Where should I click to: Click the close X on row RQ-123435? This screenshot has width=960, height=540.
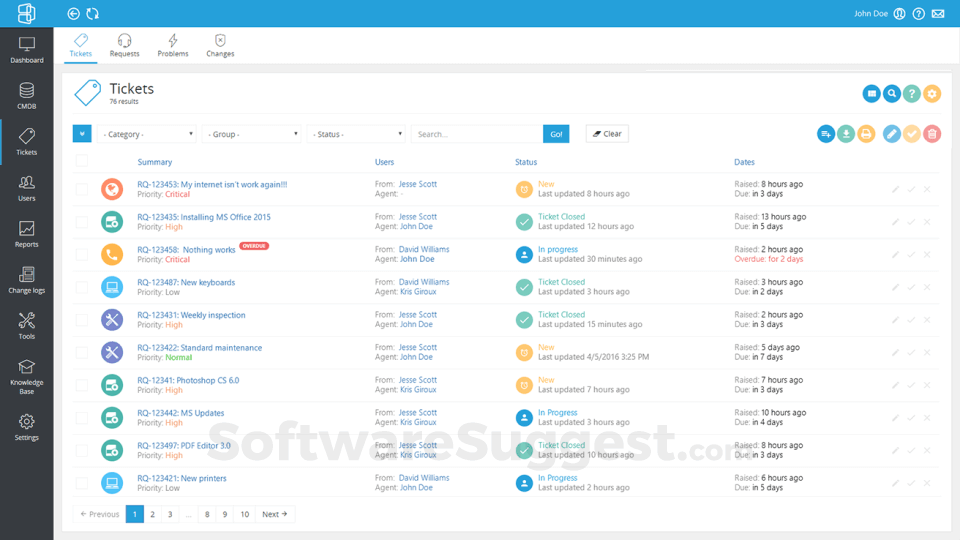(927, 222)
